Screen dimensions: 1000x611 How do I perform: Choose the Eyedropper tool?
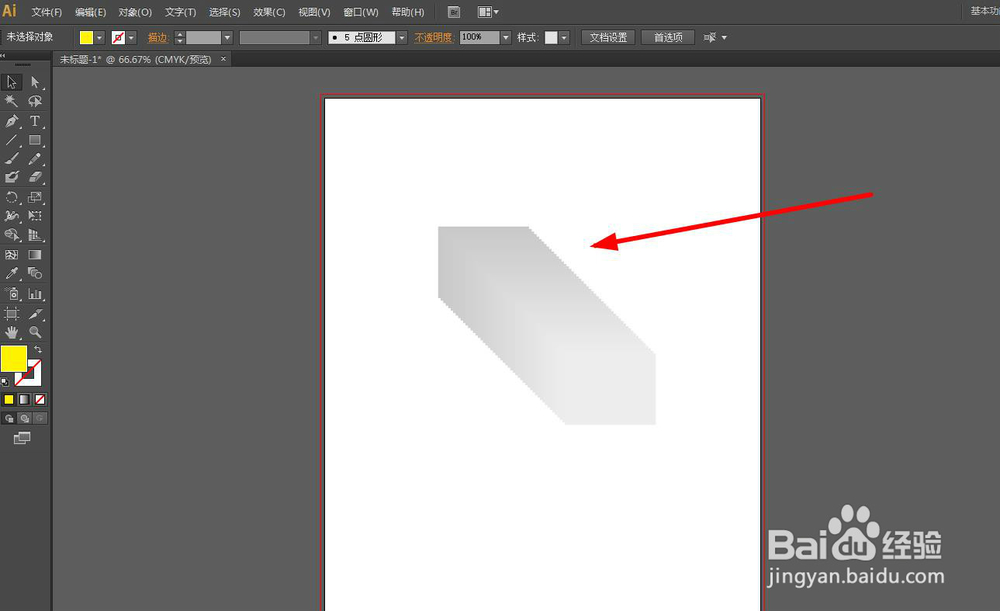[11, 274]
